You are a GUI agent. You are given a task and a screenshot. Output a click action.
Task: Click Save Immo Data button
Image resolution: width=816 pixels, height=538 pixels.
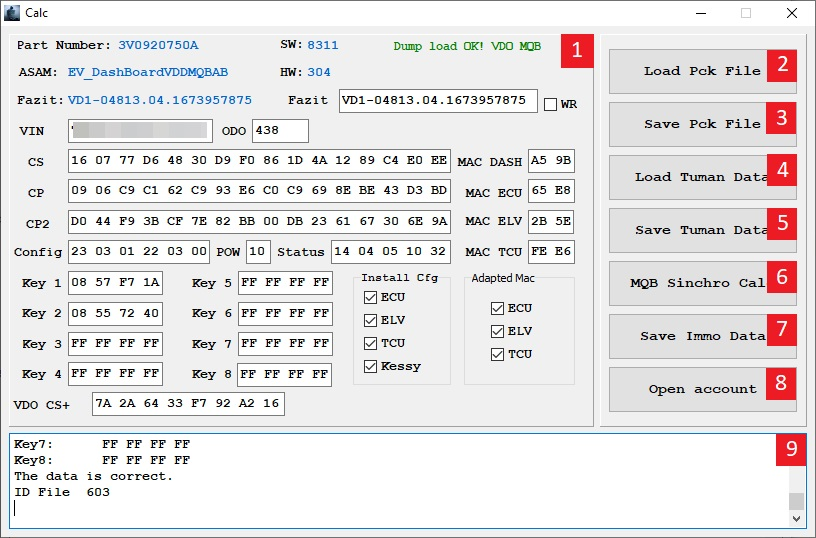(x=703, y=337)
